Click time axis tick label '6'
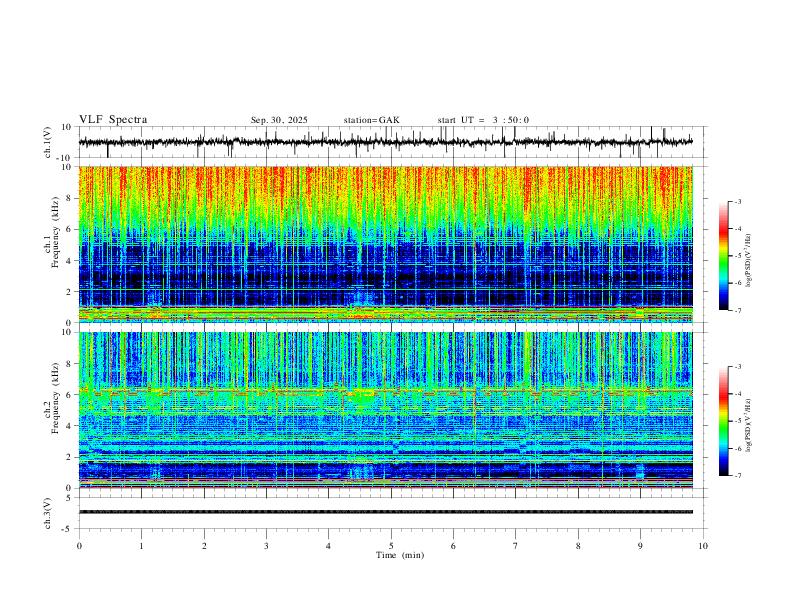This screenshot has height=612, width=792. (453, 546)
